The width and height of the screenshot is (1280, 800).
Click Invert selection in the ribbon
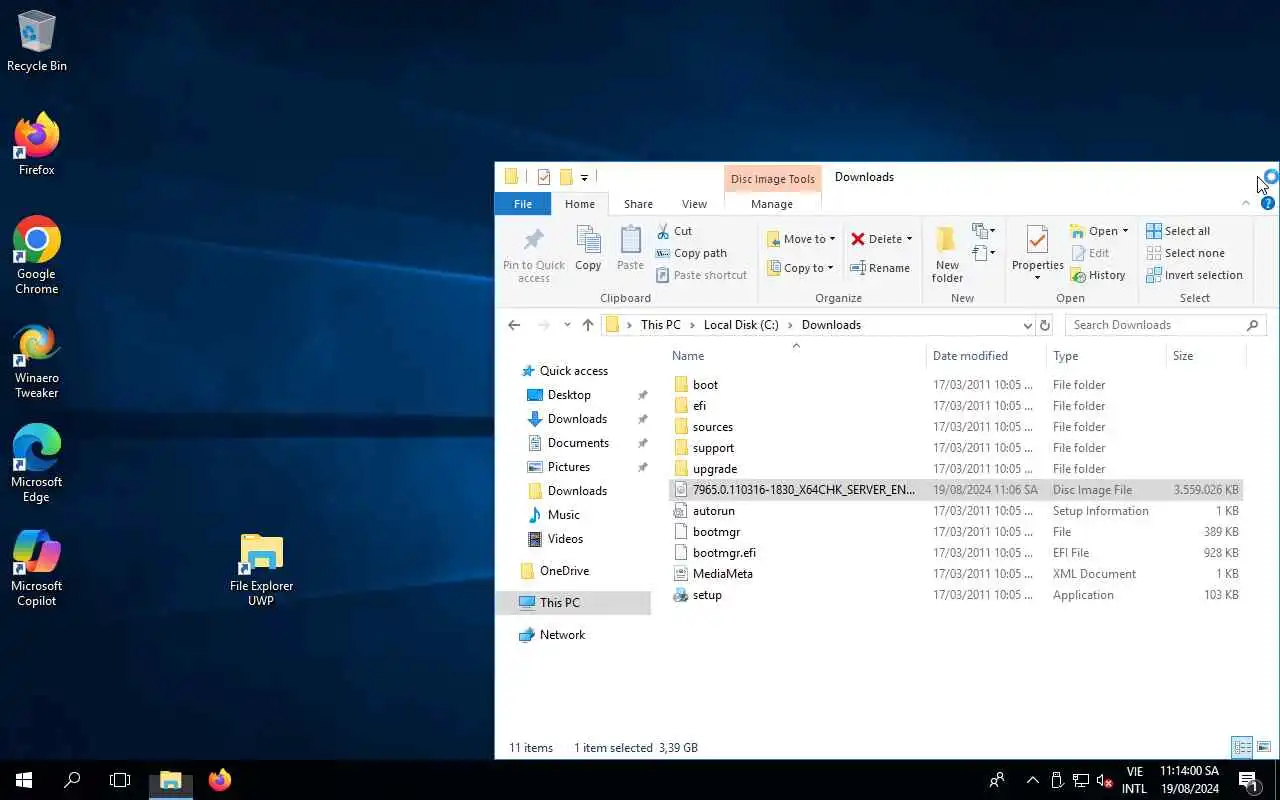(x=1195, y=275)
